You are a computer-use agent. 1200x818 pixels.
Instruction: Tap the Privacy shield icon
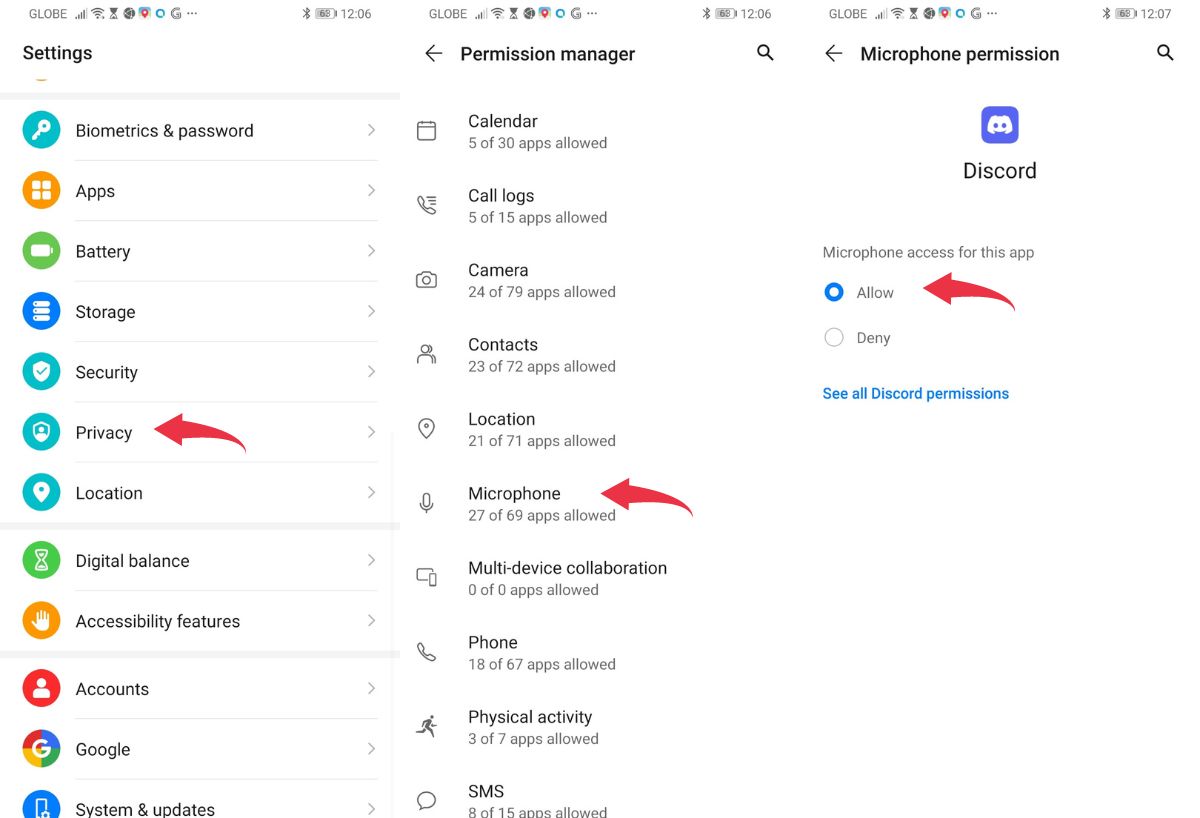(41, 432)
